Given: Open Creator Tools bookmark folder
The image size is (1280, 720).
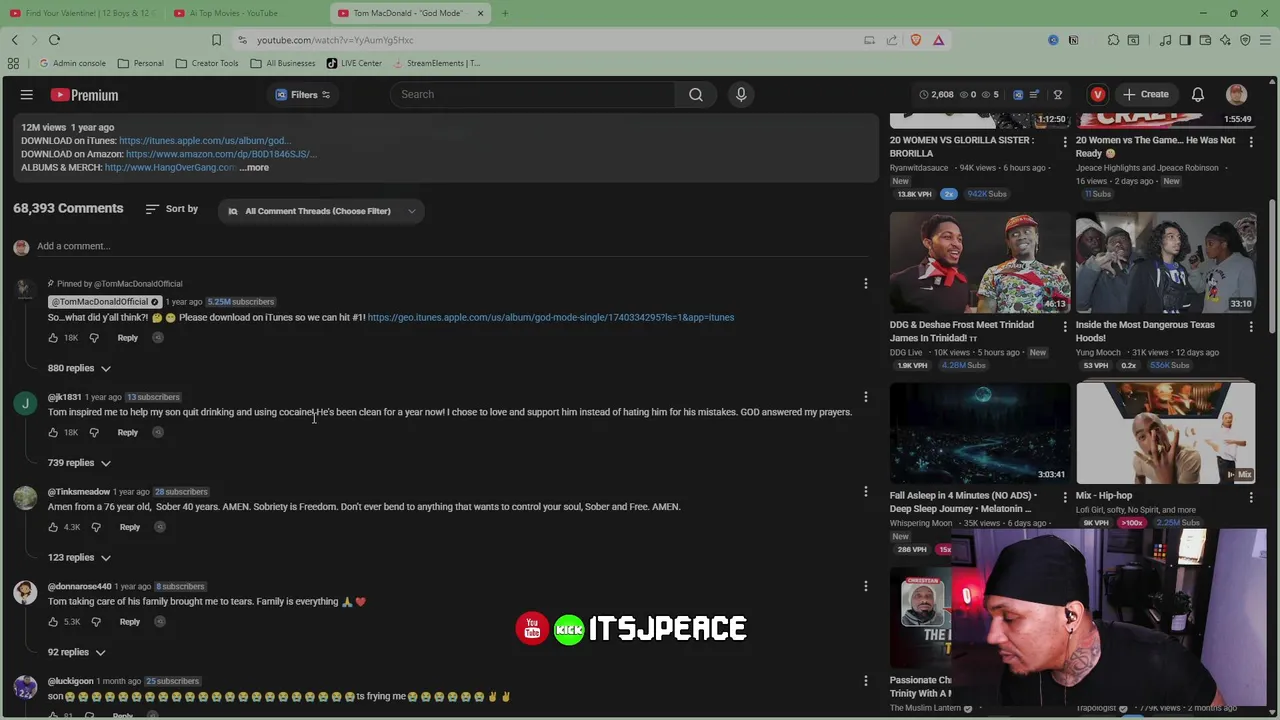Looking at the screenshot, I should (207, 63).
